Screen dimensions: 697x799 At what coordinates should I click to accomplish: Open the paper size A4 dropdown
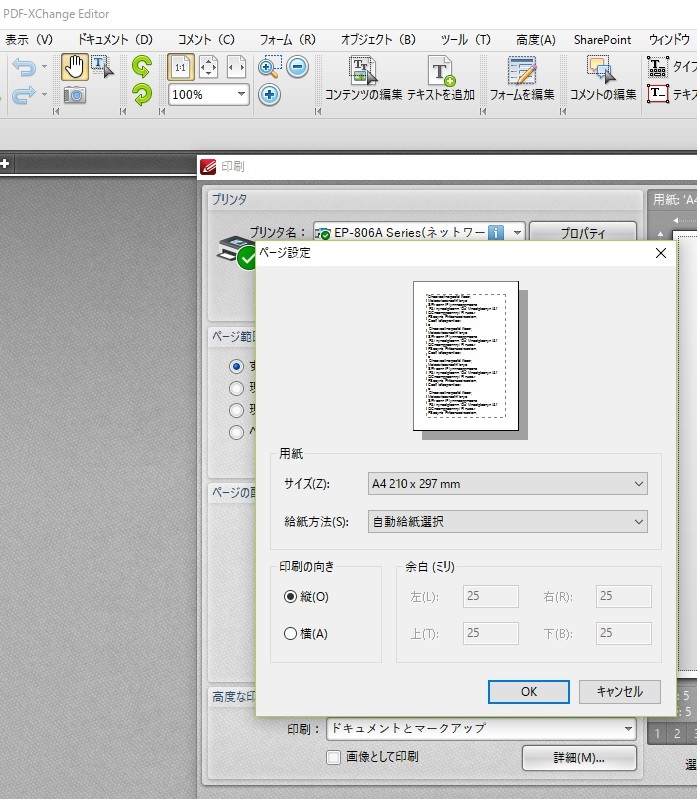(505, 484)
